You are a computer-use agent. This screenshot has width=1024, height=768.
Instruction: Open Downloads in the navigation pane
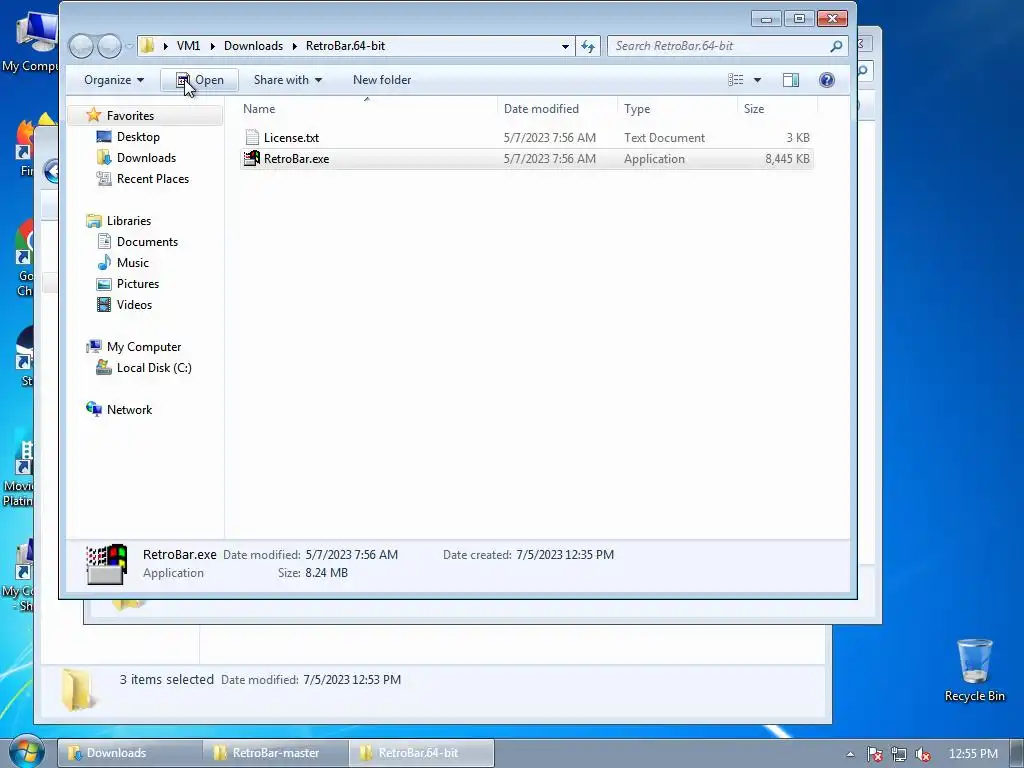pyautogui.click(x=146, y=157)
